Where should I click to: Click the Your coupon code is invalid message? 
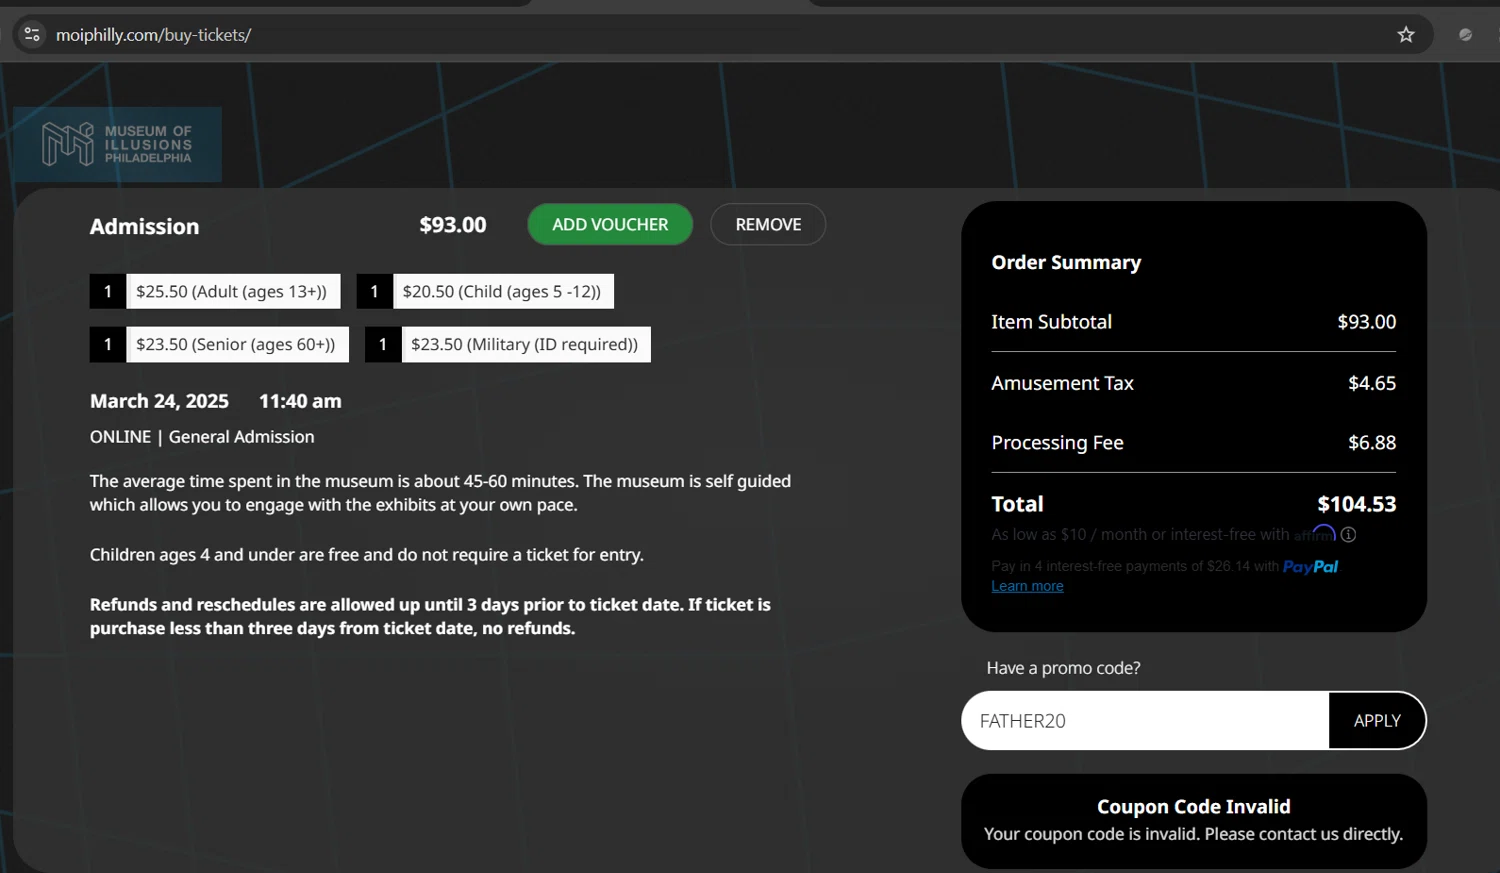[1194, 834]
